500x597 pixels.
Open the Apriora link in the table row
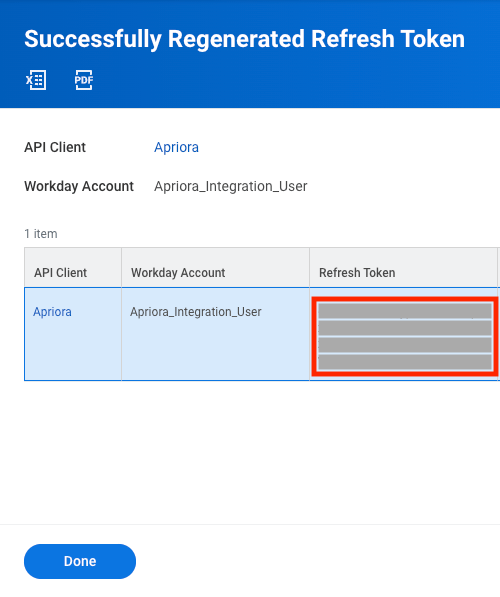[52, 312]
